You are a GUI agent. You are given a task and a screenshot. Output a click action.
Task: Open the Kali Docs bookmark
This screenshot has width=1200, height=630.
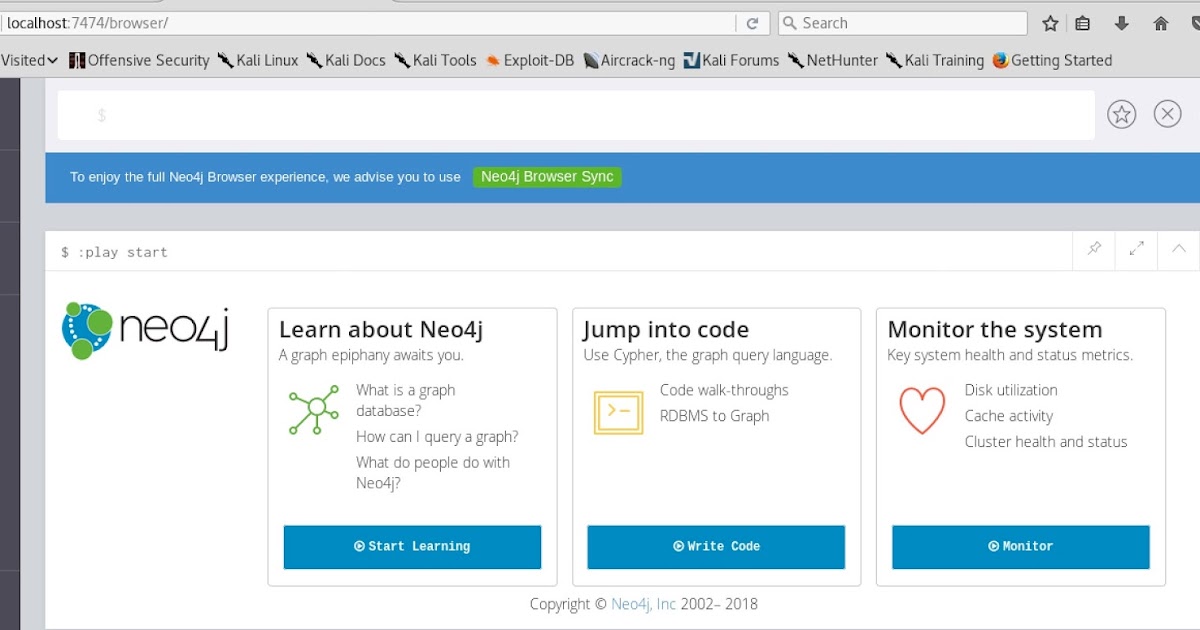tap(345, 60)
